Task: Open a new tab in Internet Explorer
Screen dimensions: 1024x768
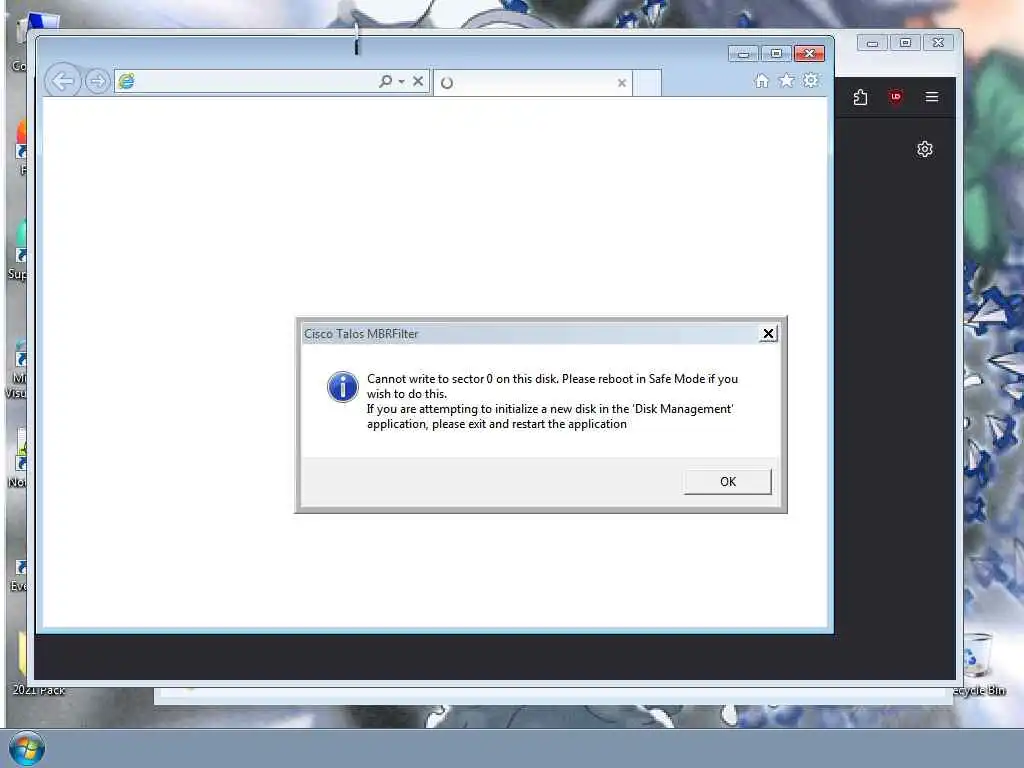Action: [647, 83]
